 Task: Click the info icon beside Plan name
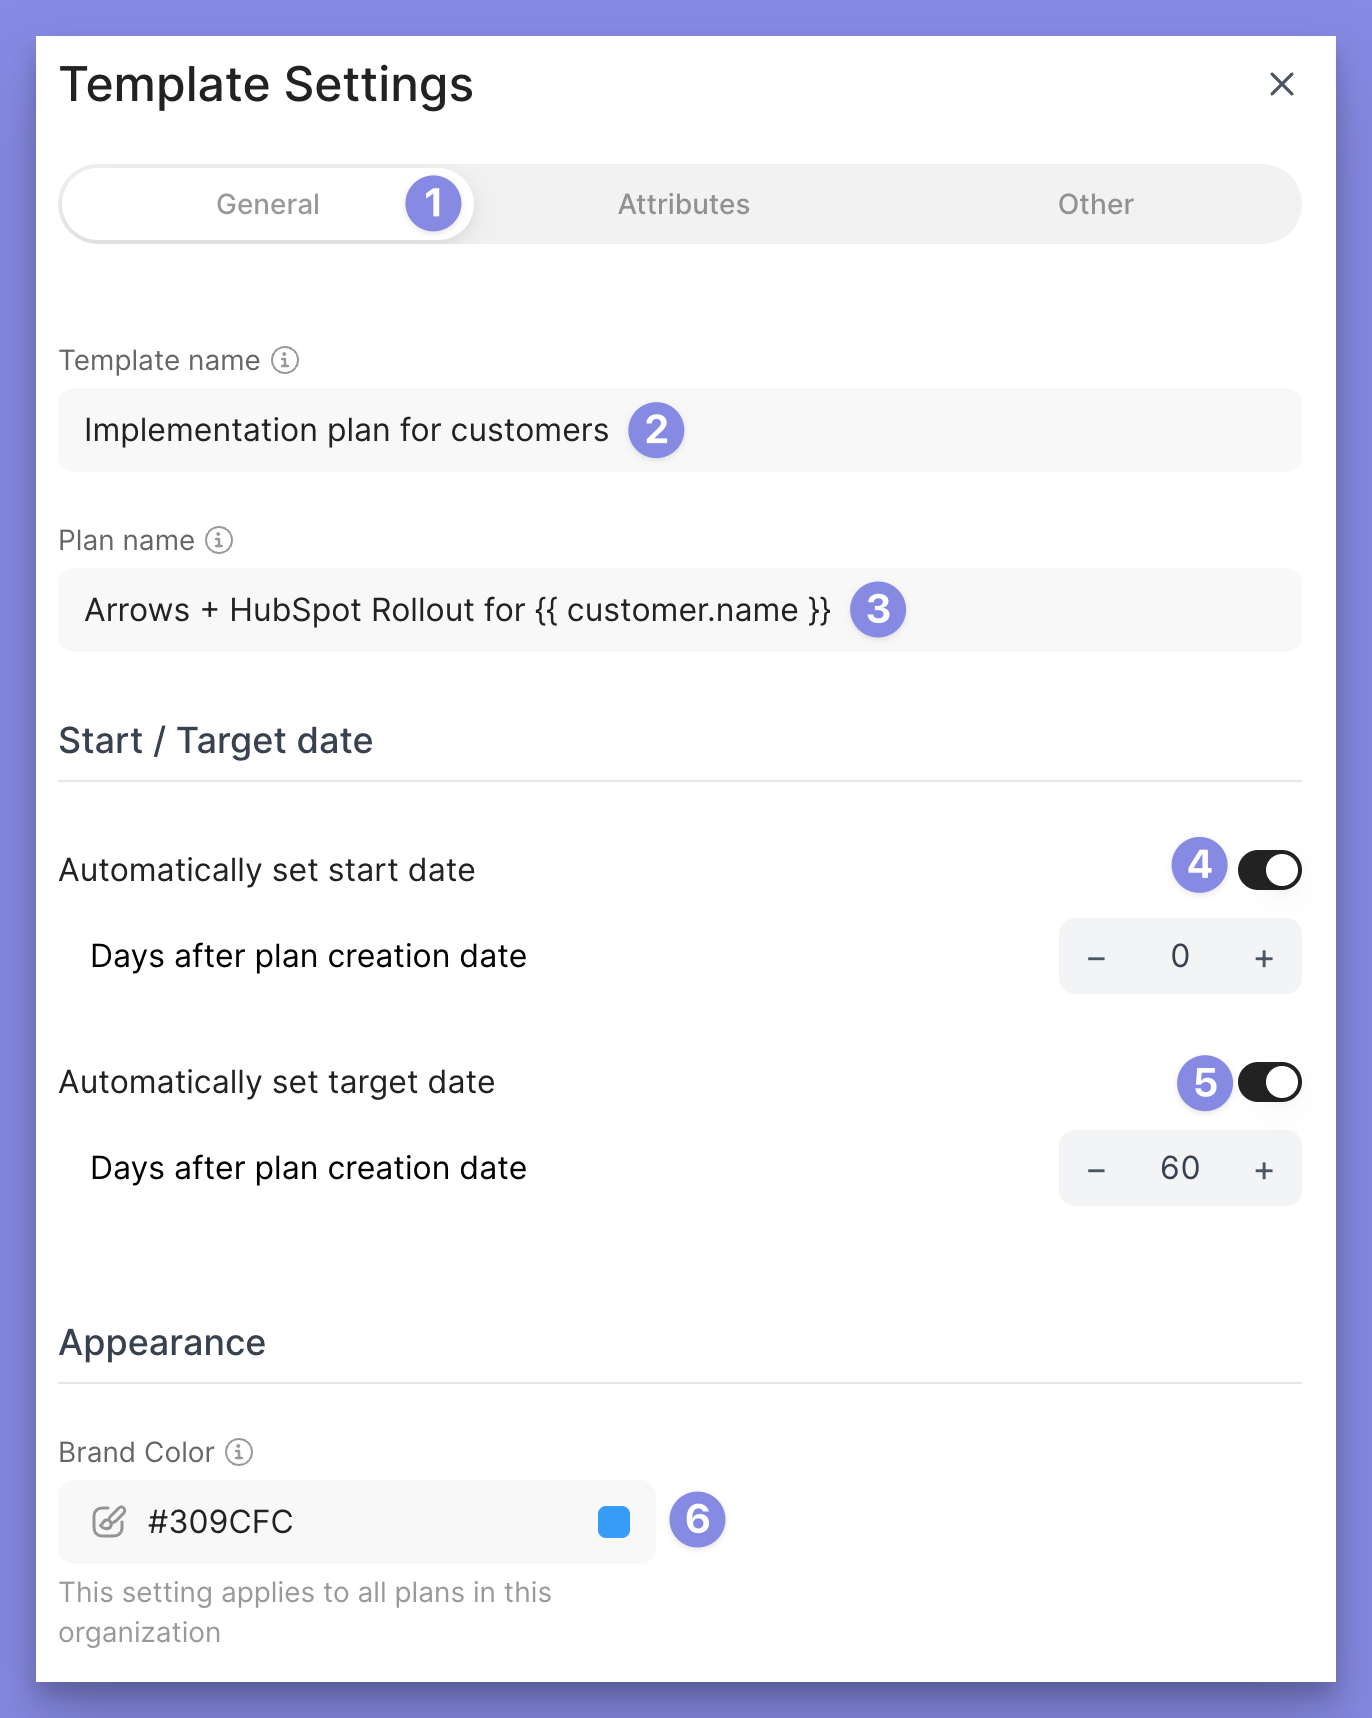(219, 540)
